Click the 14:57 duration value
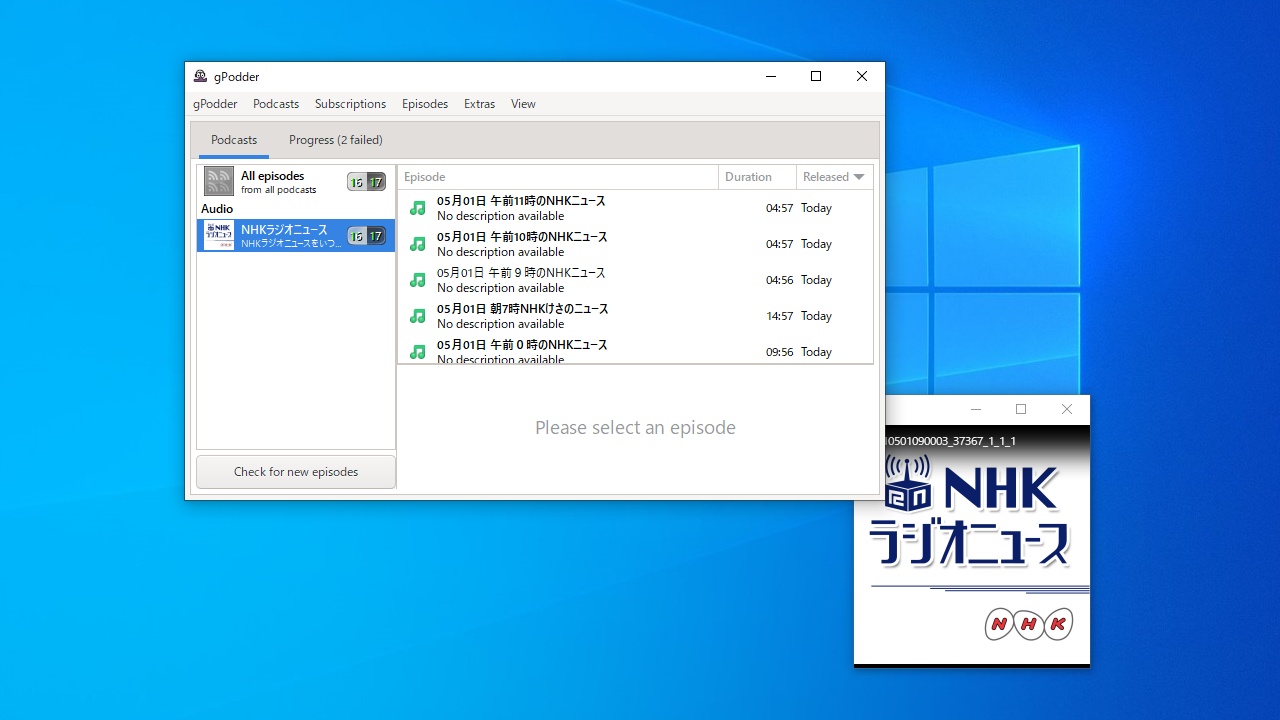The image size is (1280, 720). (x=779, y=316)
